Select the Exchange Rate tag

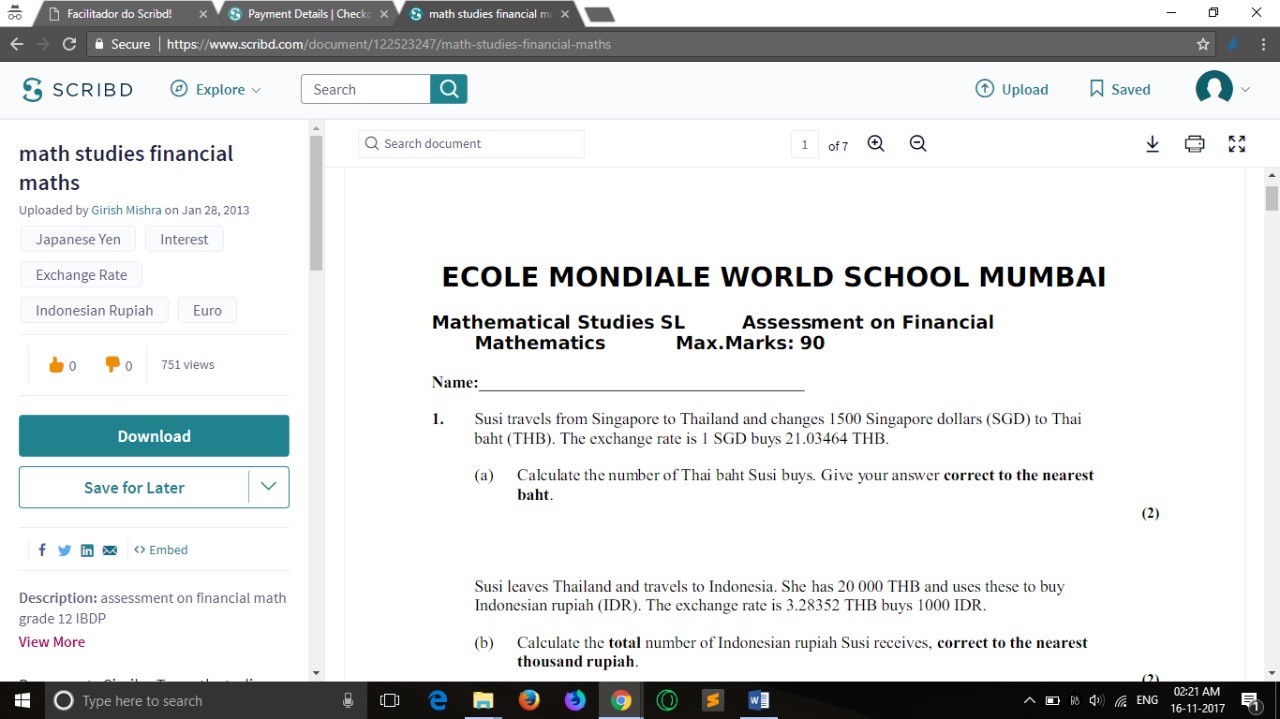click(81, 275)
